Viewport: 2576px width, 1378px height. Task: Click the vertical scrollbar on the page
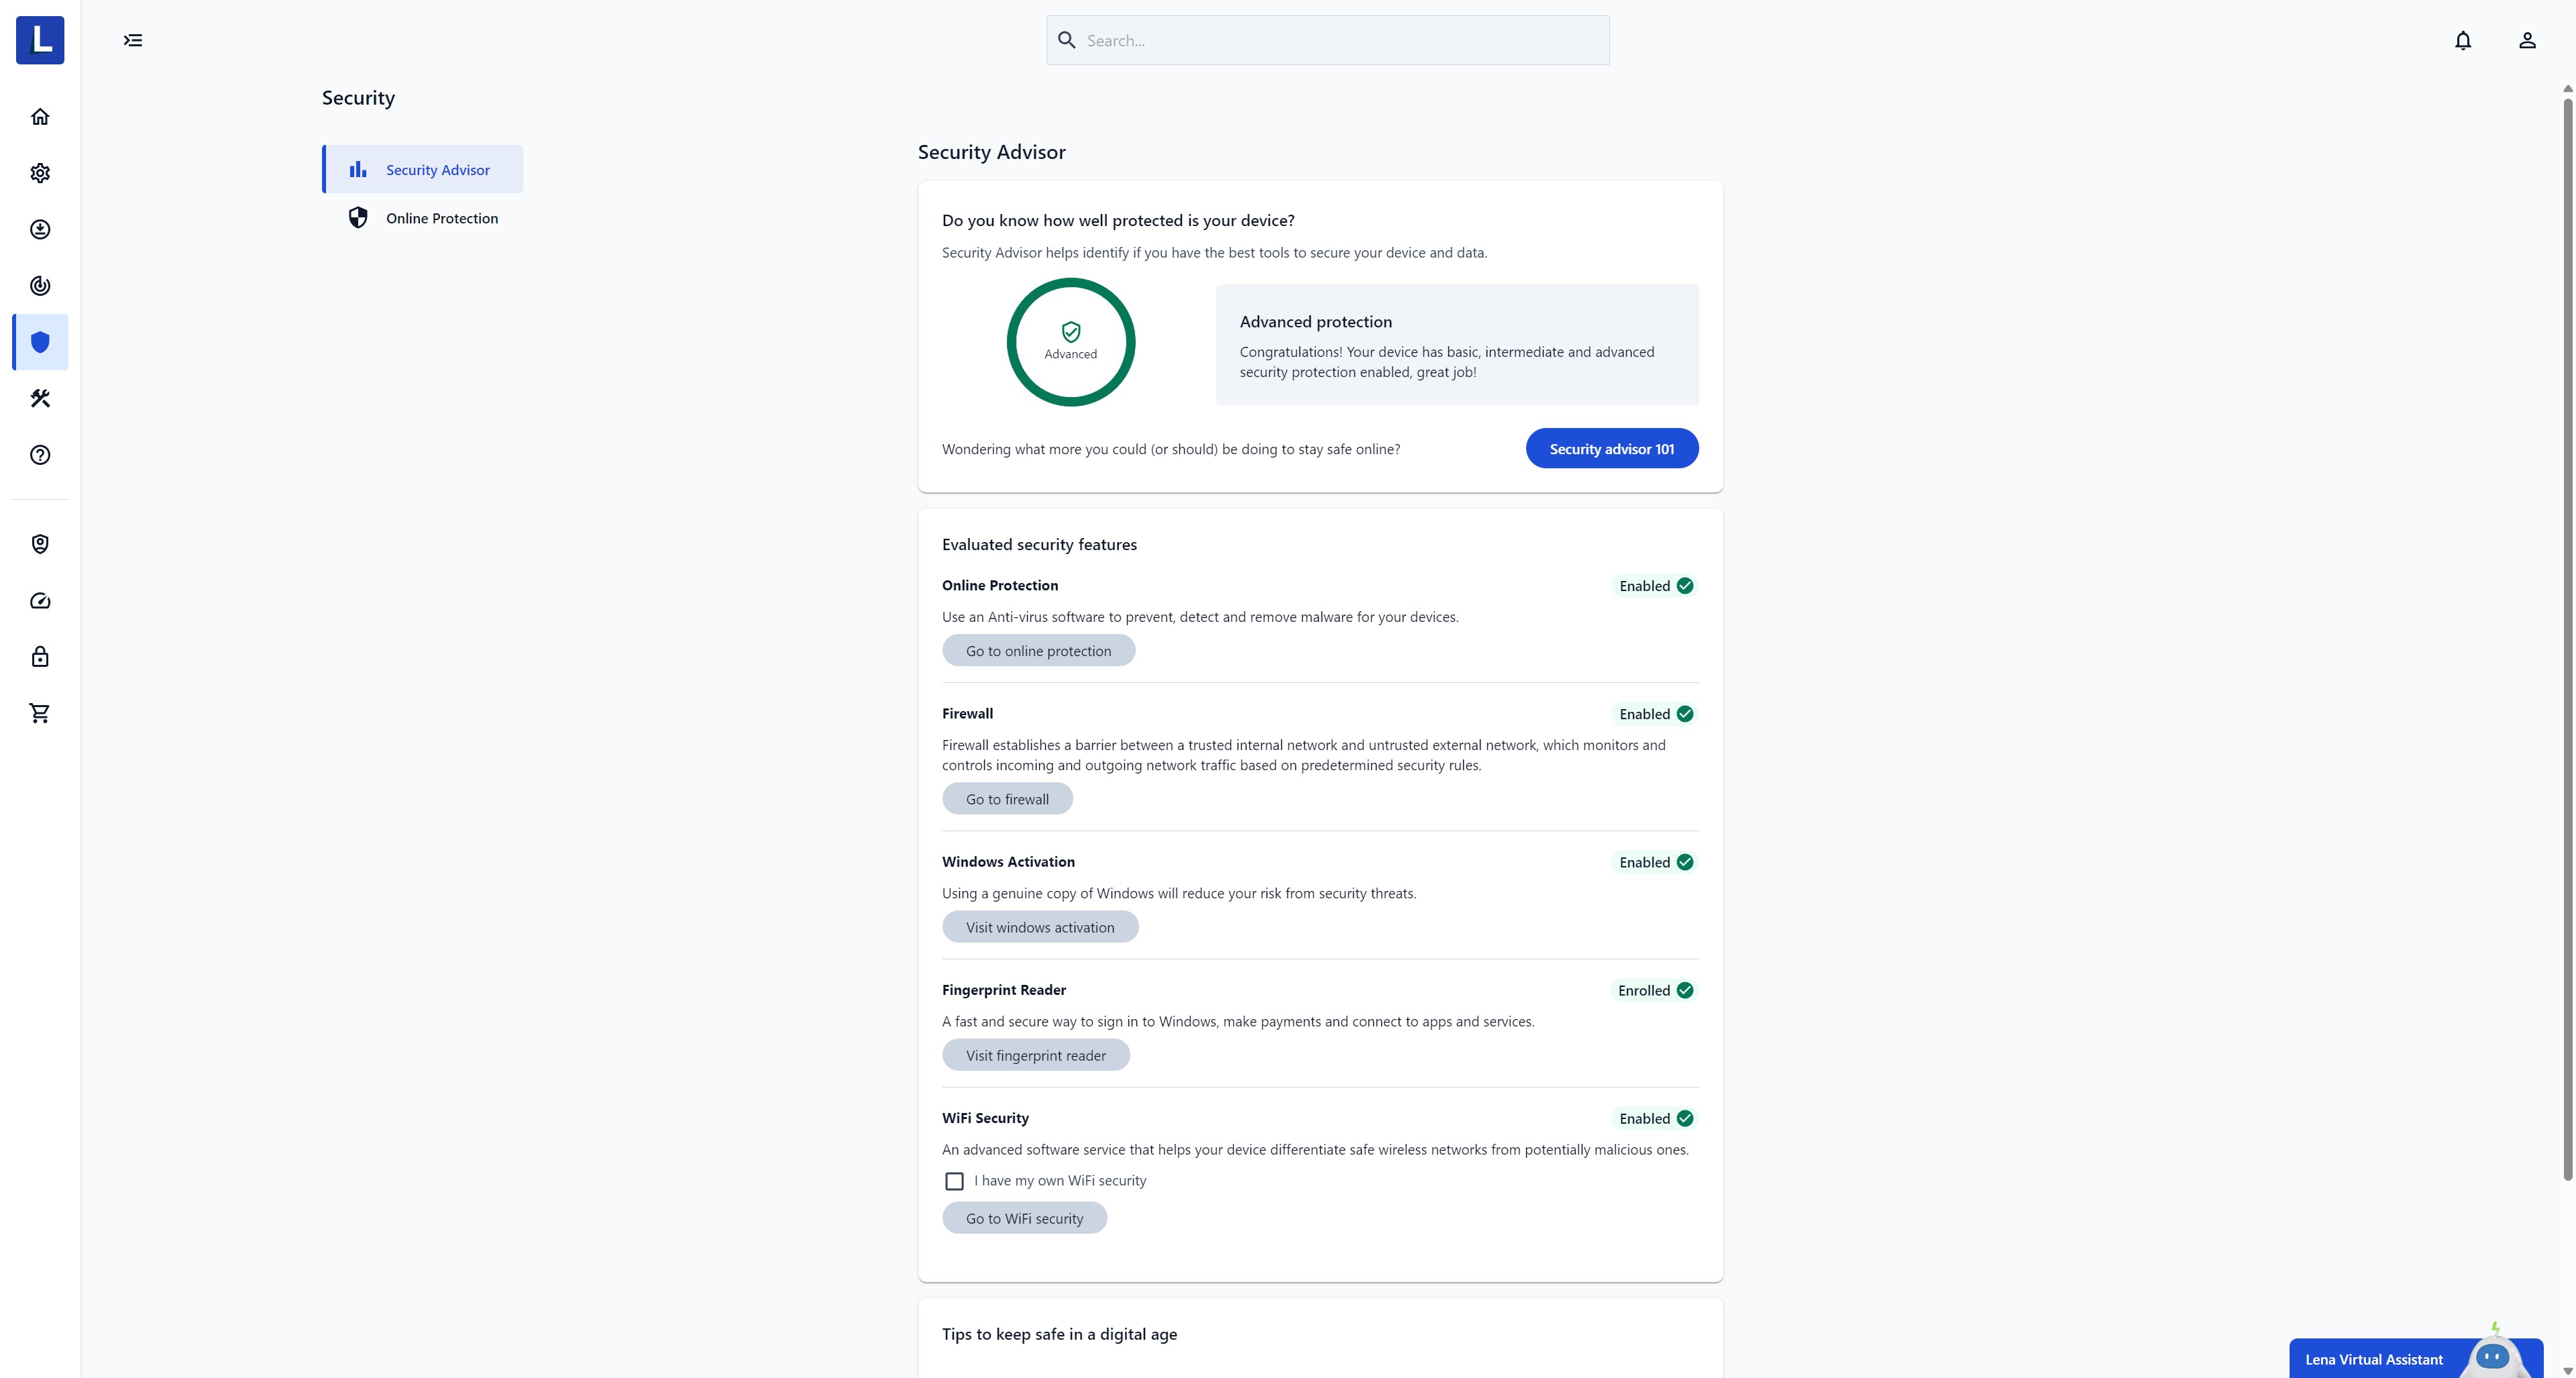2567,640
